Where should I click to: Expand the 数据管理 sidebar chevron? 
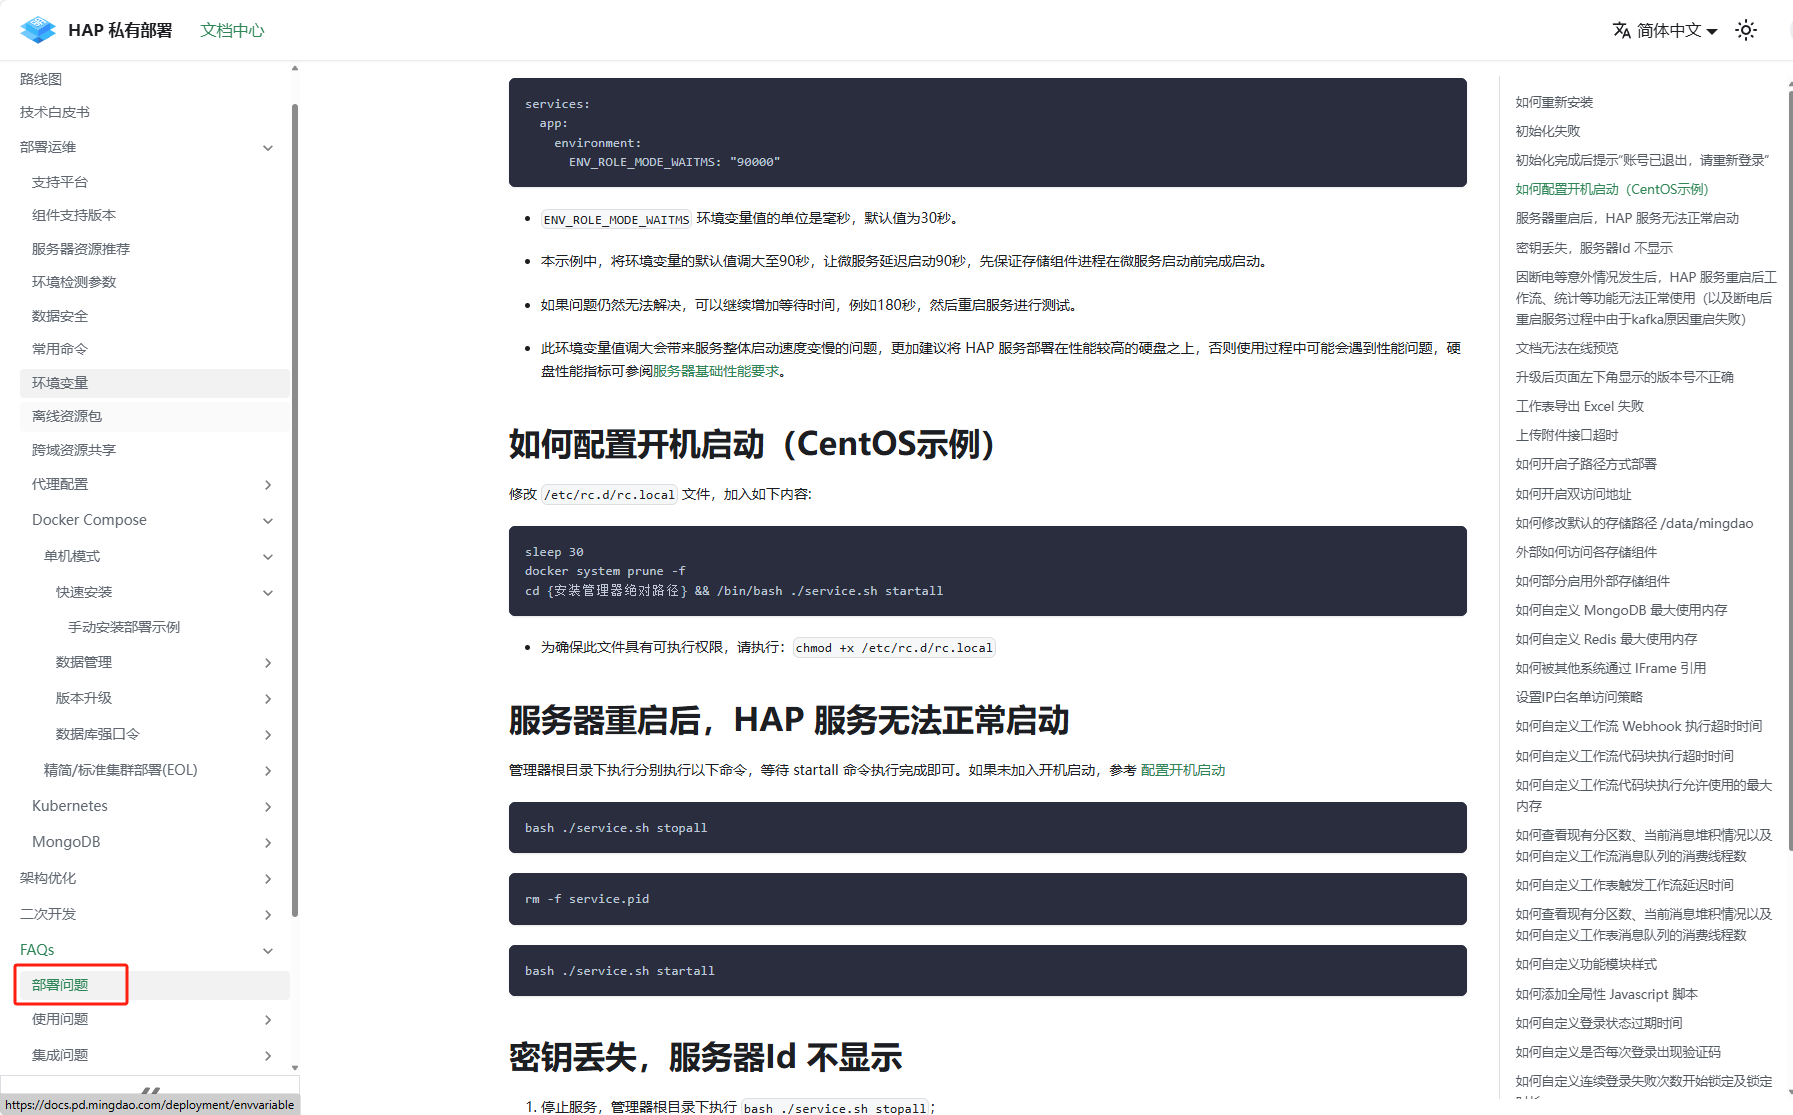click(x=268, y=663)
